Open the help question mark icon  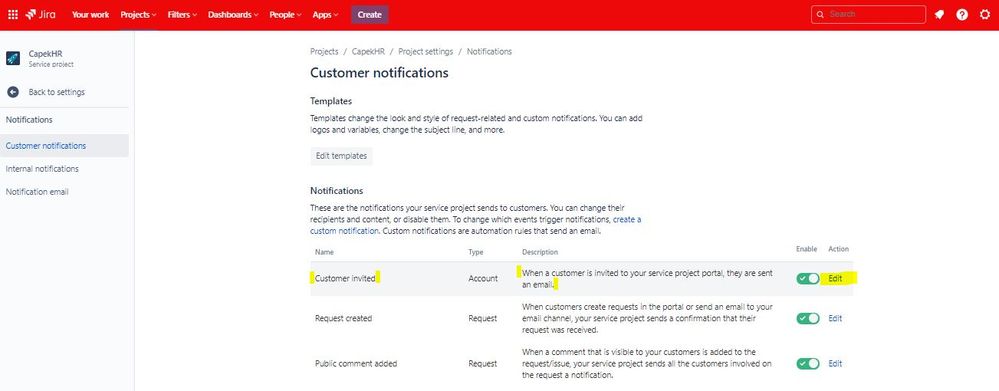click(962, 15)
